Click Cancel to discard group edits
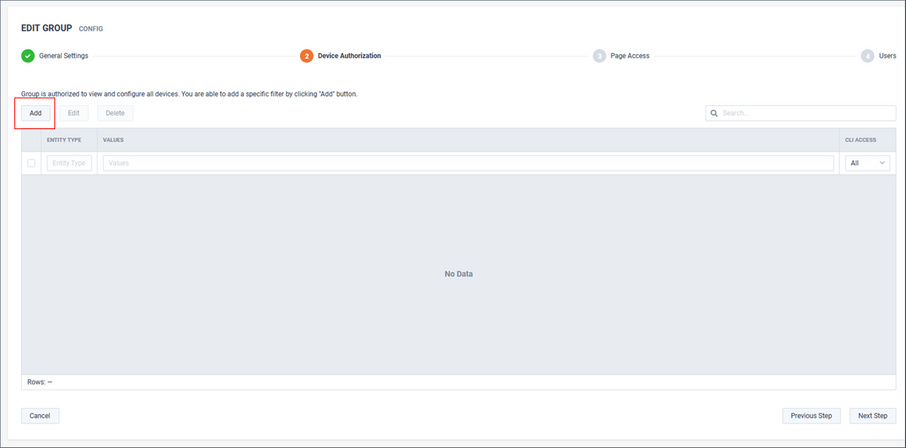The height and width of the screenshot is (448, 906). click(40, 416)
